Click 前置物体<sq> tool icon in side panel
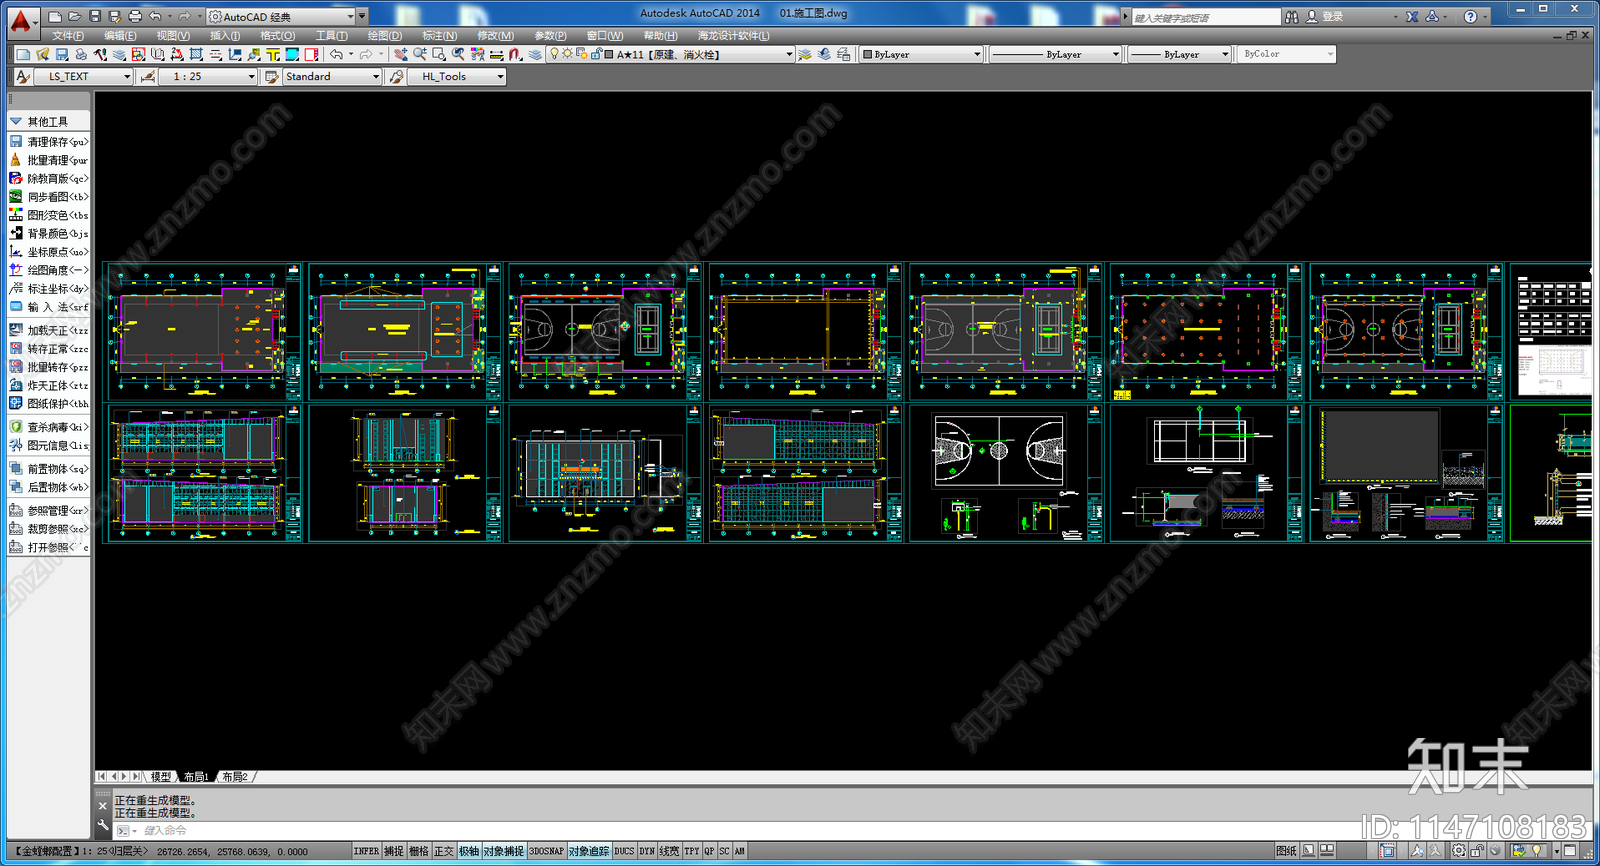This screenshot has height=866, width=1600. 16,468
